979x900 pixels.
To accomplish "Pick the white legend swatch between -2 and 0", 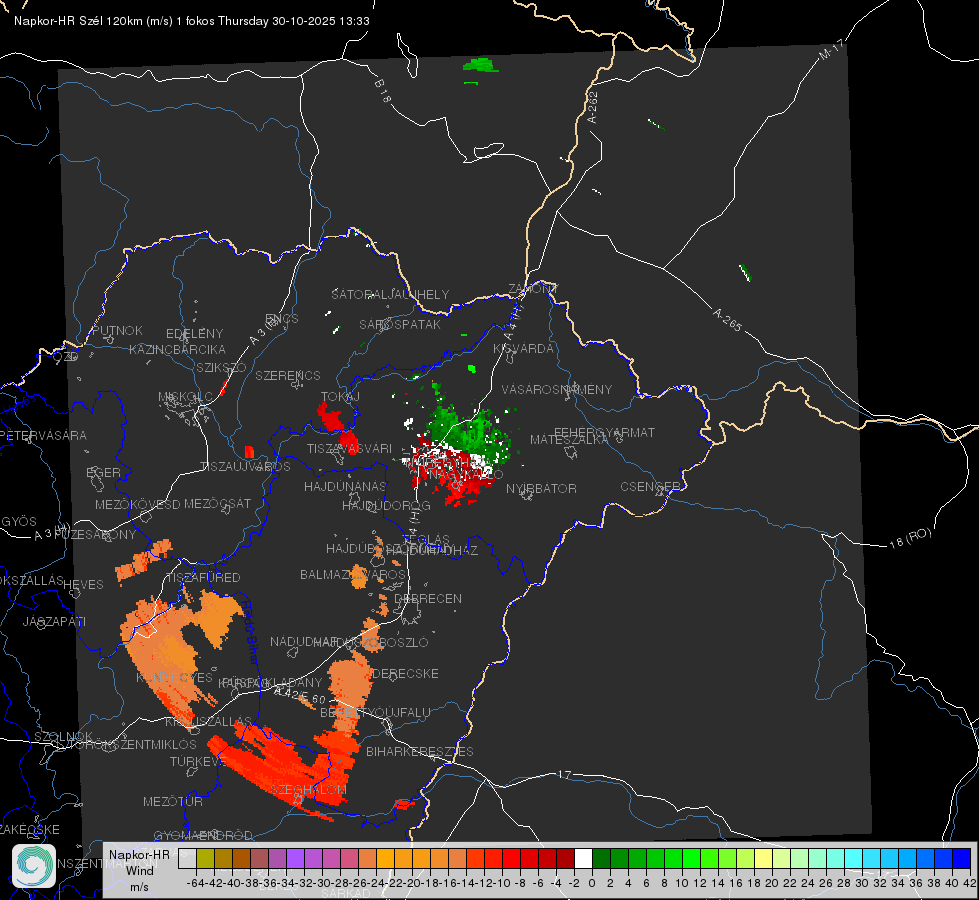I will coord(583,858).
